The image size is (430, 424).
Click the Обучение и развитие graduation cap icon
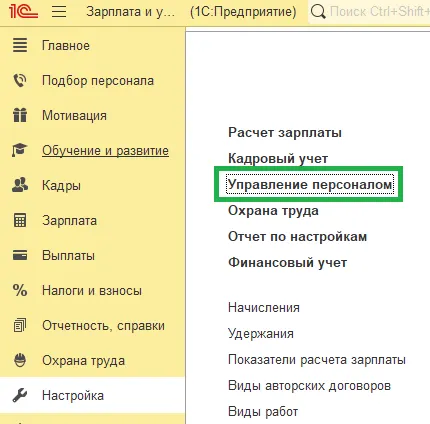(20, 150)
